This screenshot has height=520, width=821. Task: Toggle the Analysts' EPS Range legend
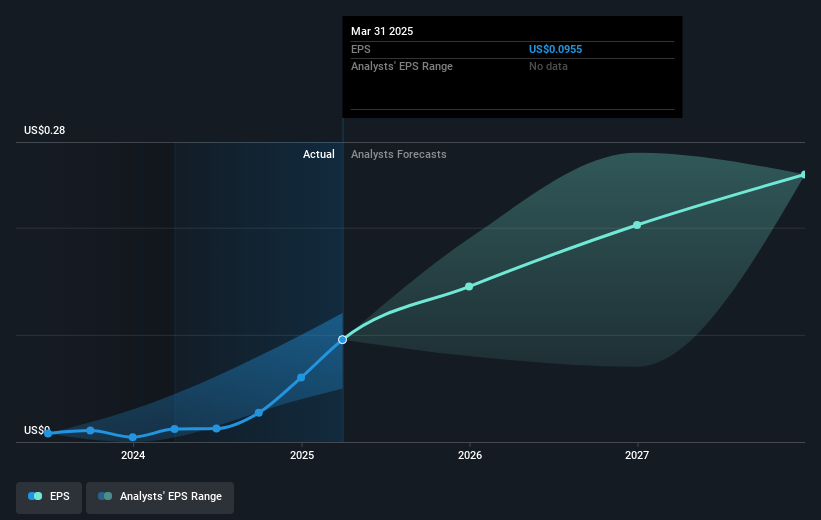160,496
